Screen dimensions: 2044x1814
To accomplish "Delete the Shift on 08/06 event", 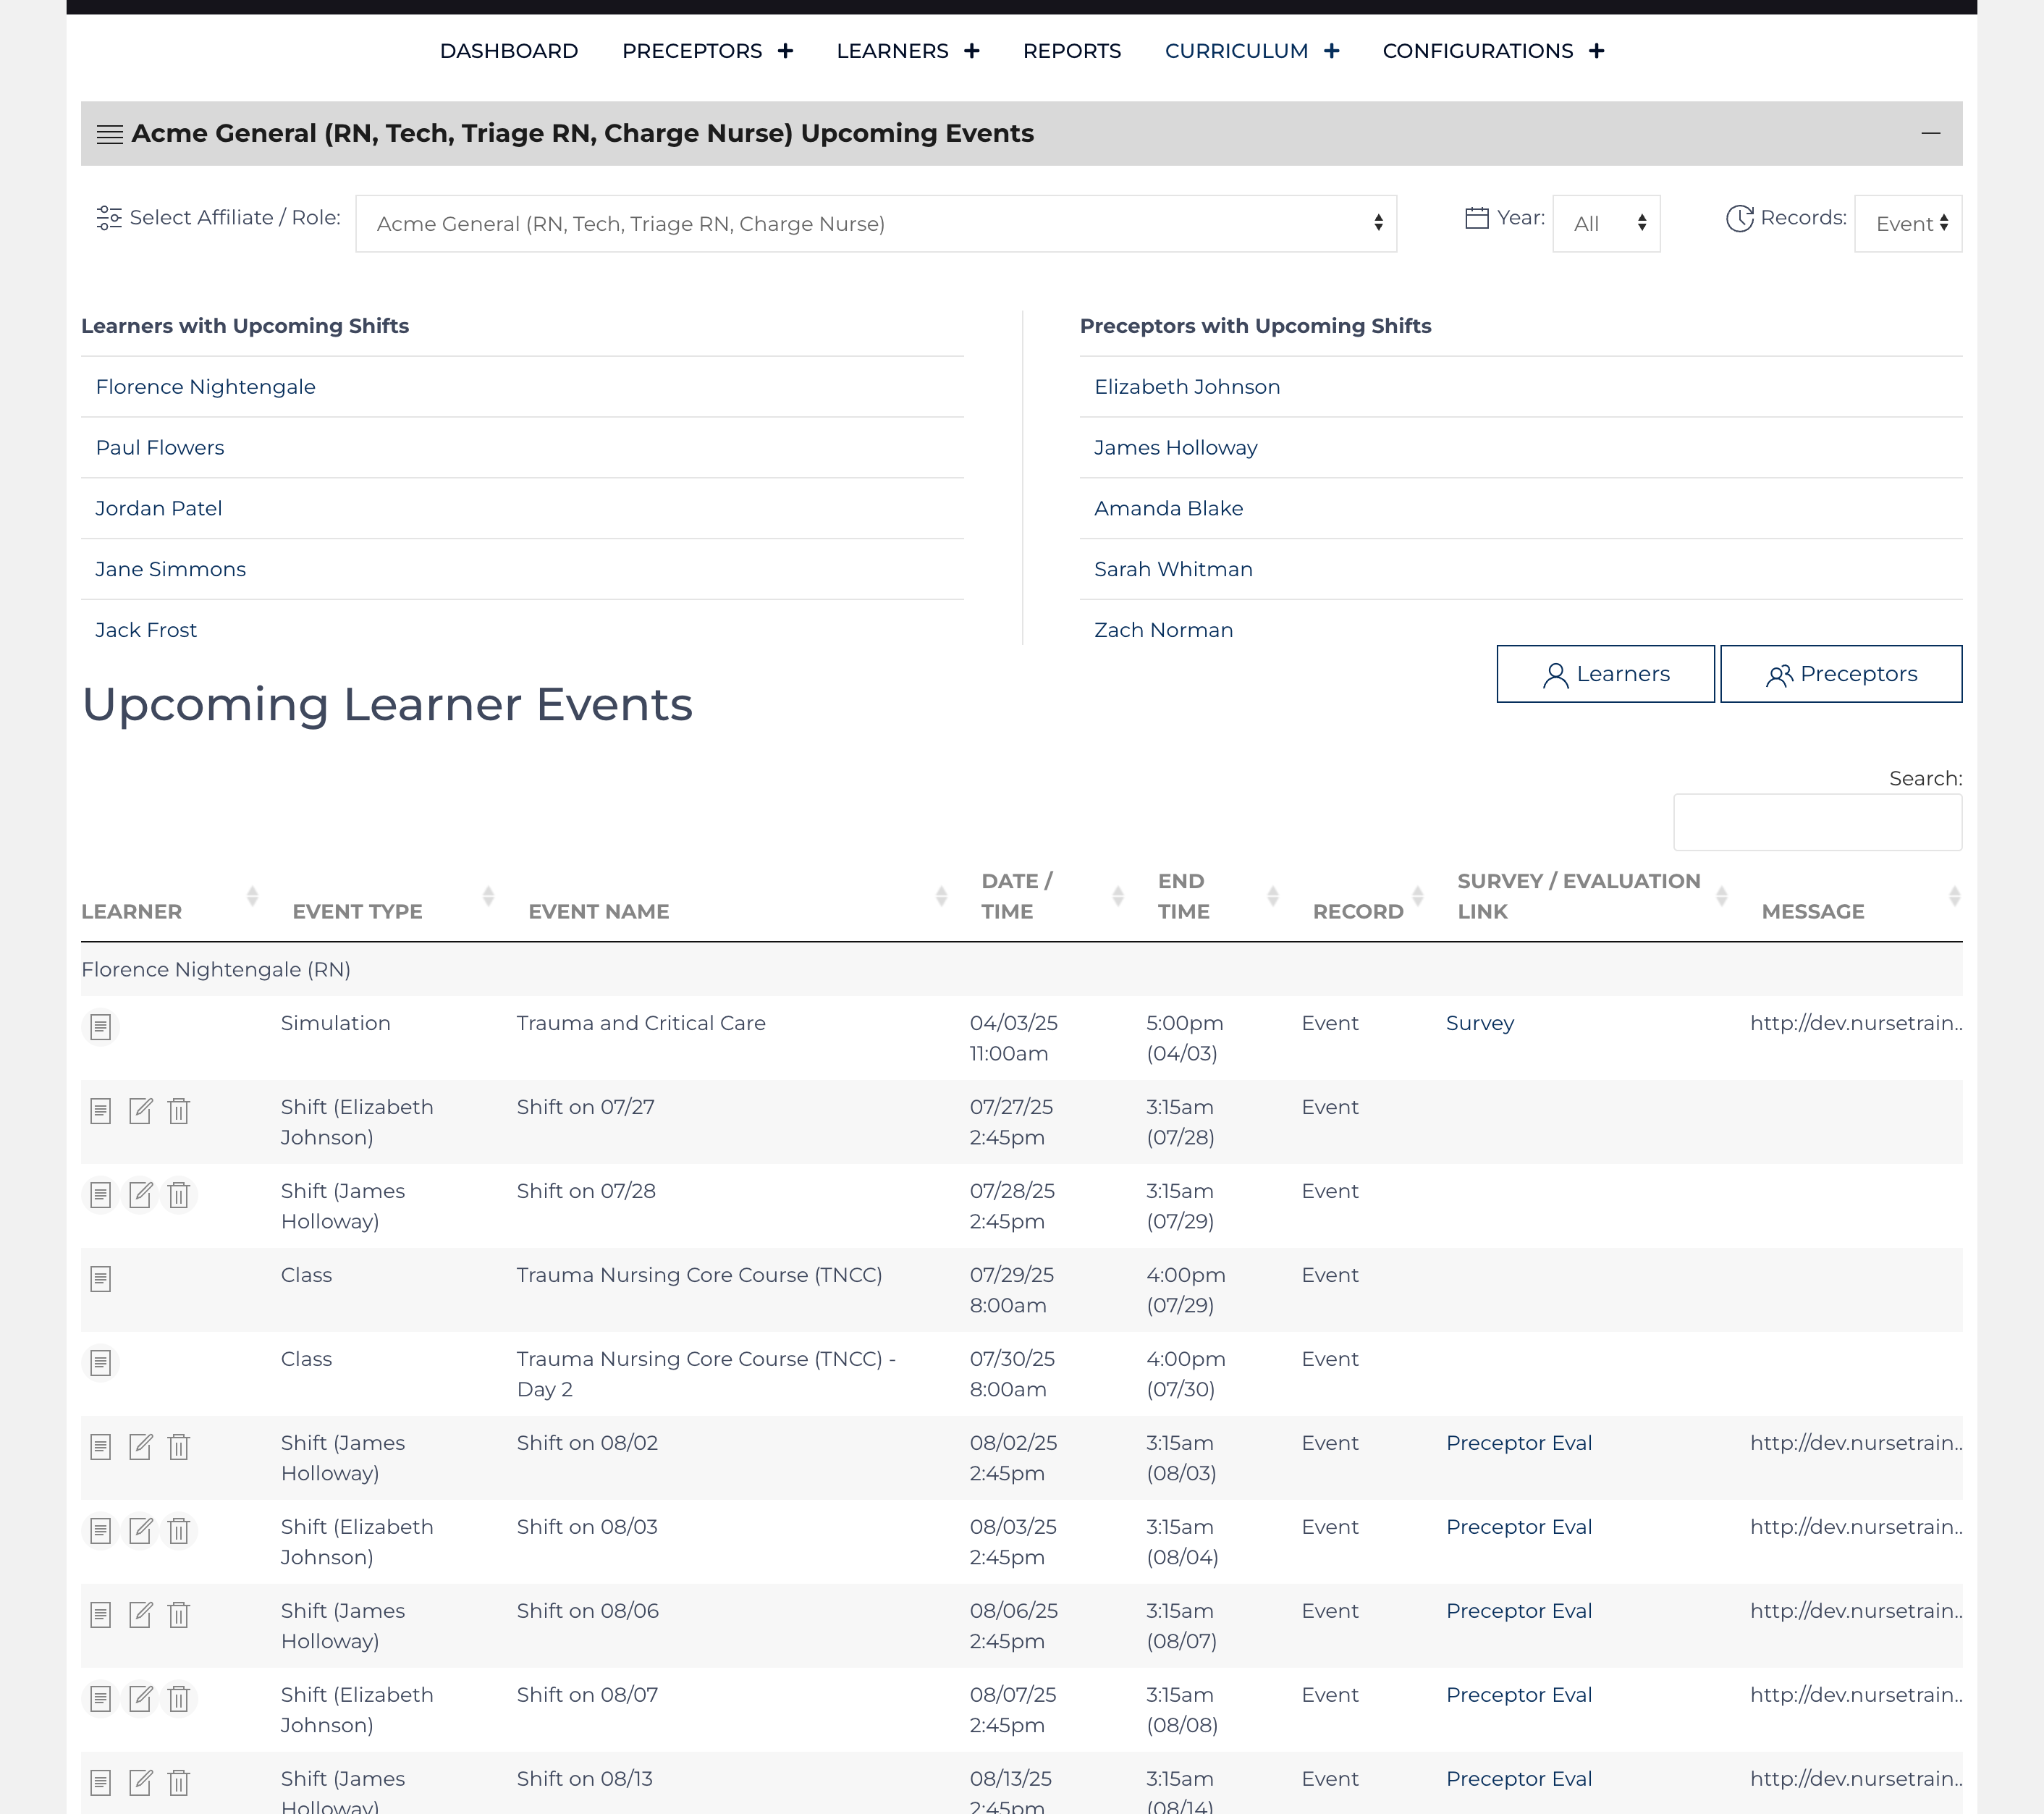I will [179, 1615].
